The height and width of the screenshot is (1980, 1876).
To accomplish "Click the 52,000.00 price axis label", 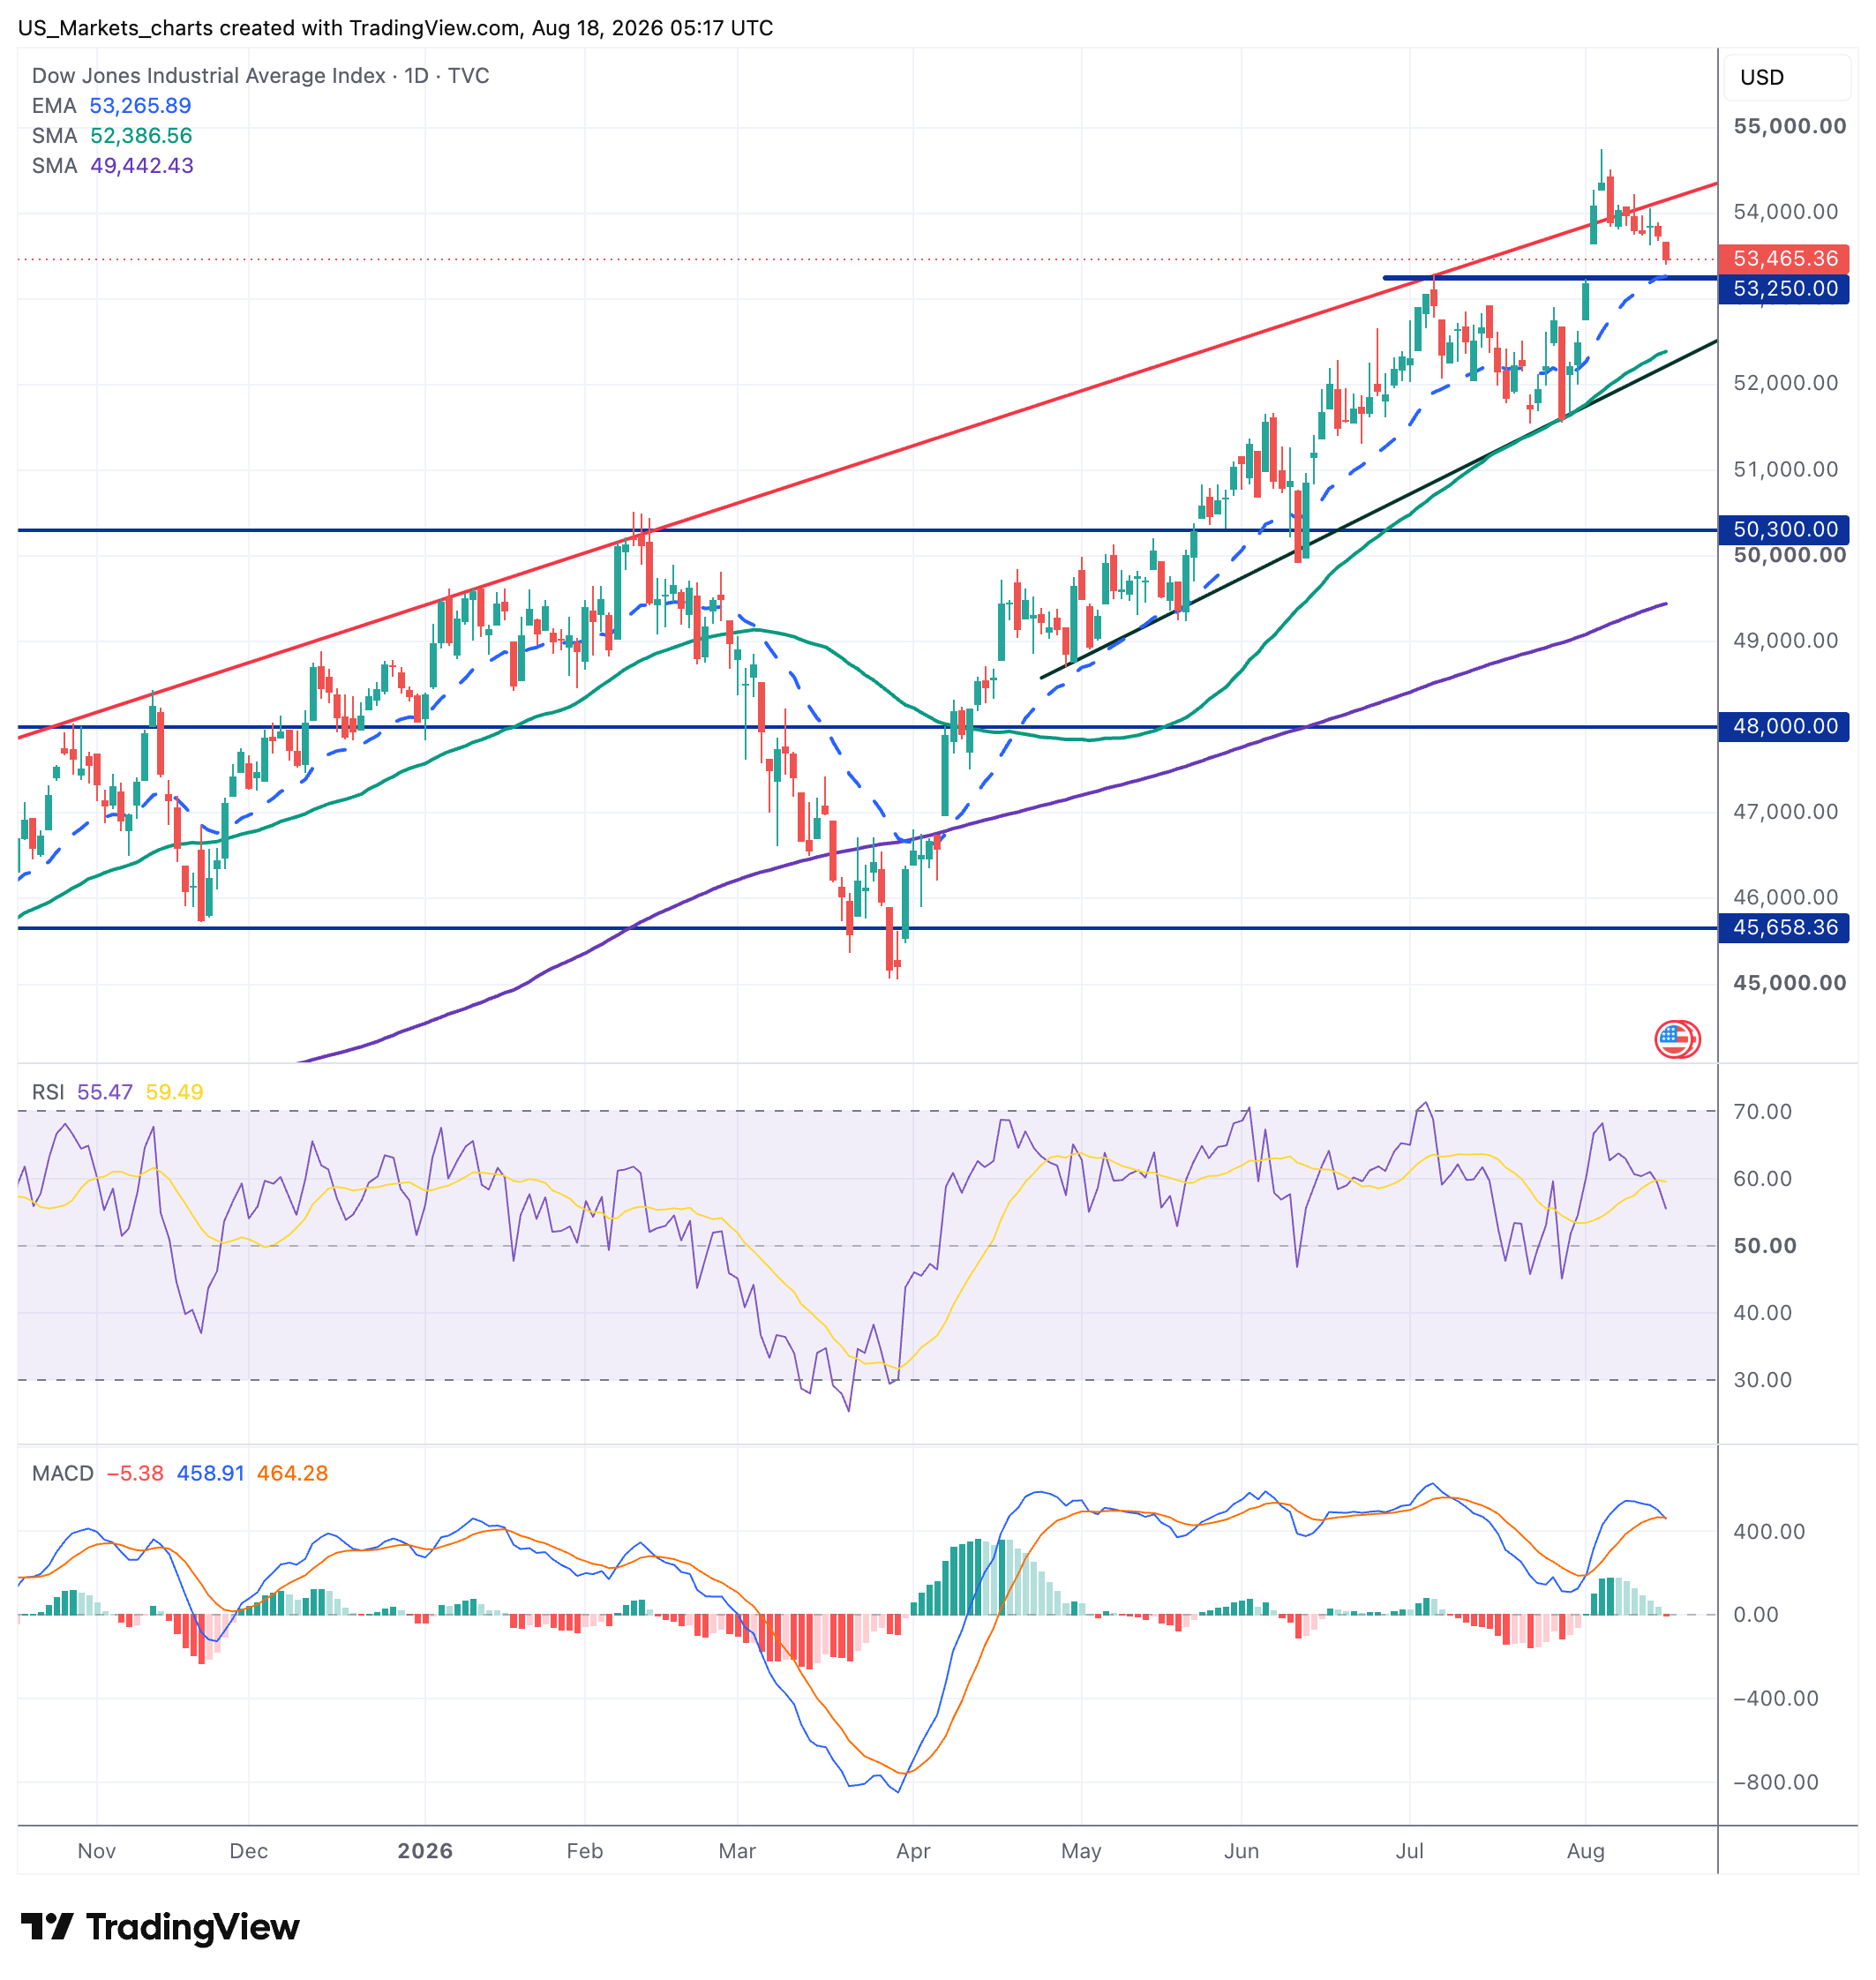I will tap(1786, 383).
